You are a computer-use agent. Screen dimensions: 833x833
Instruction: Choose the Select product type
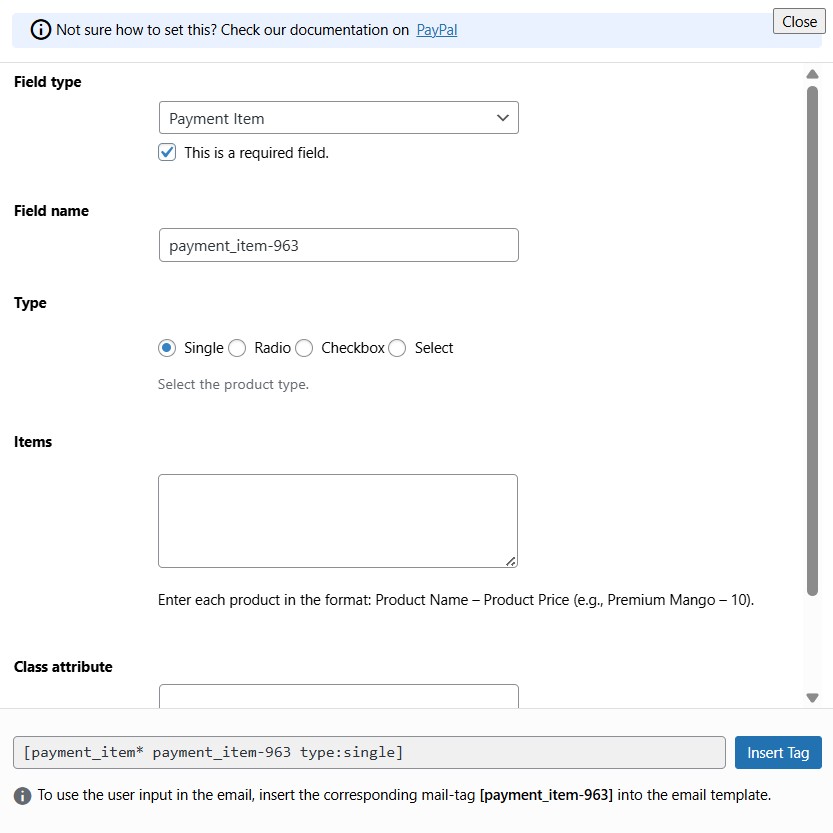(397, 348)
